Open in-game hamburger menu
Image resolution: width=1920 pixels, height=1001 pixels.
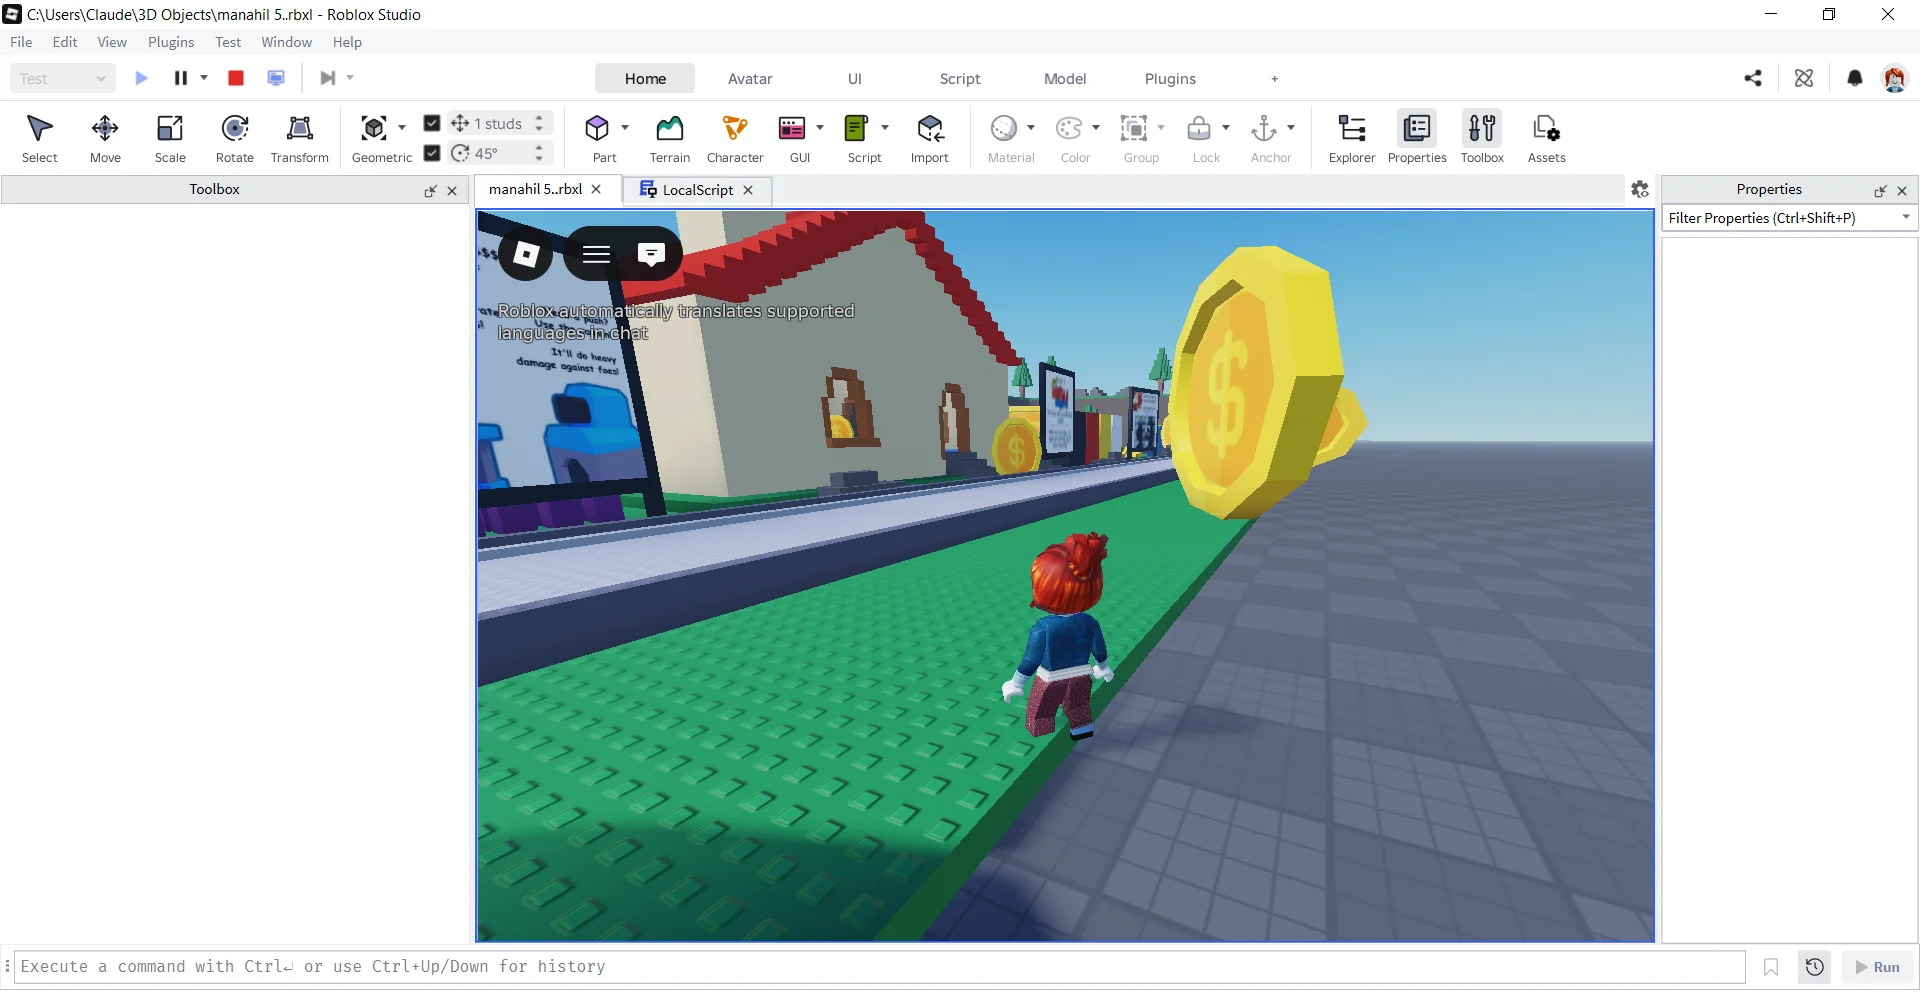pyautogui.click(x=596, y=254)
